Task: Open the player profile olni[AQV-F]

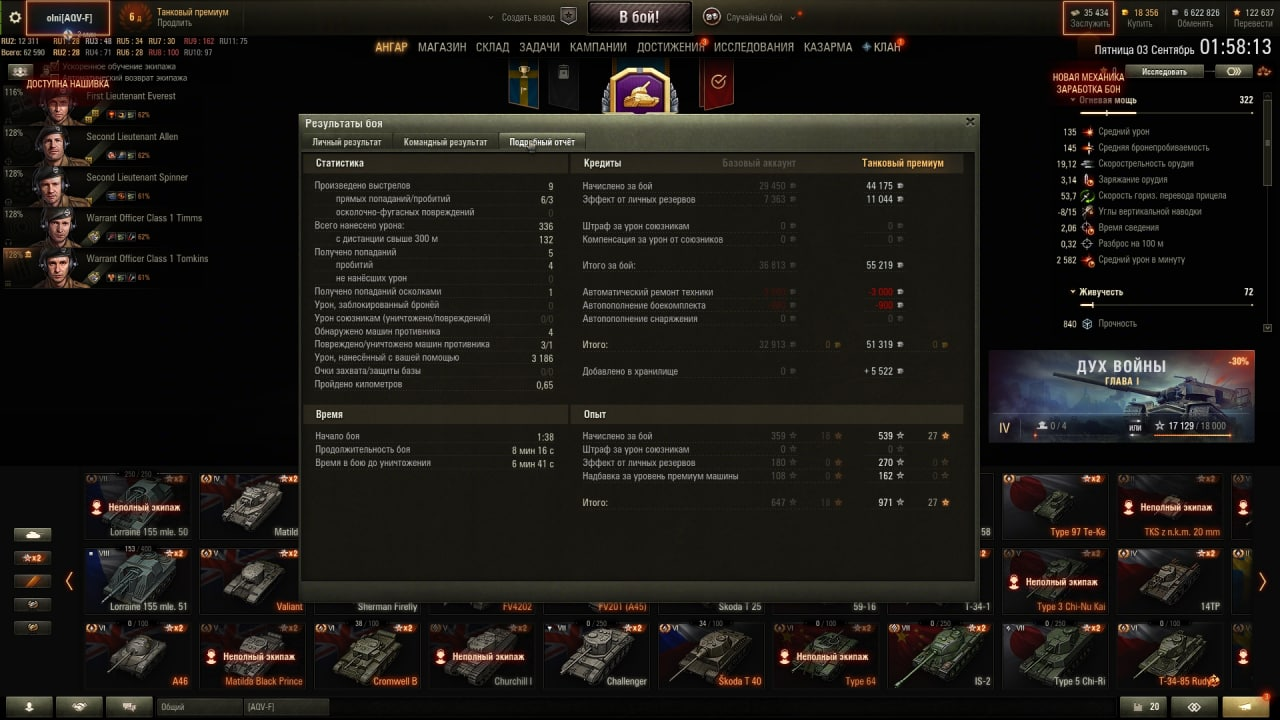Action: pos(67,17)
